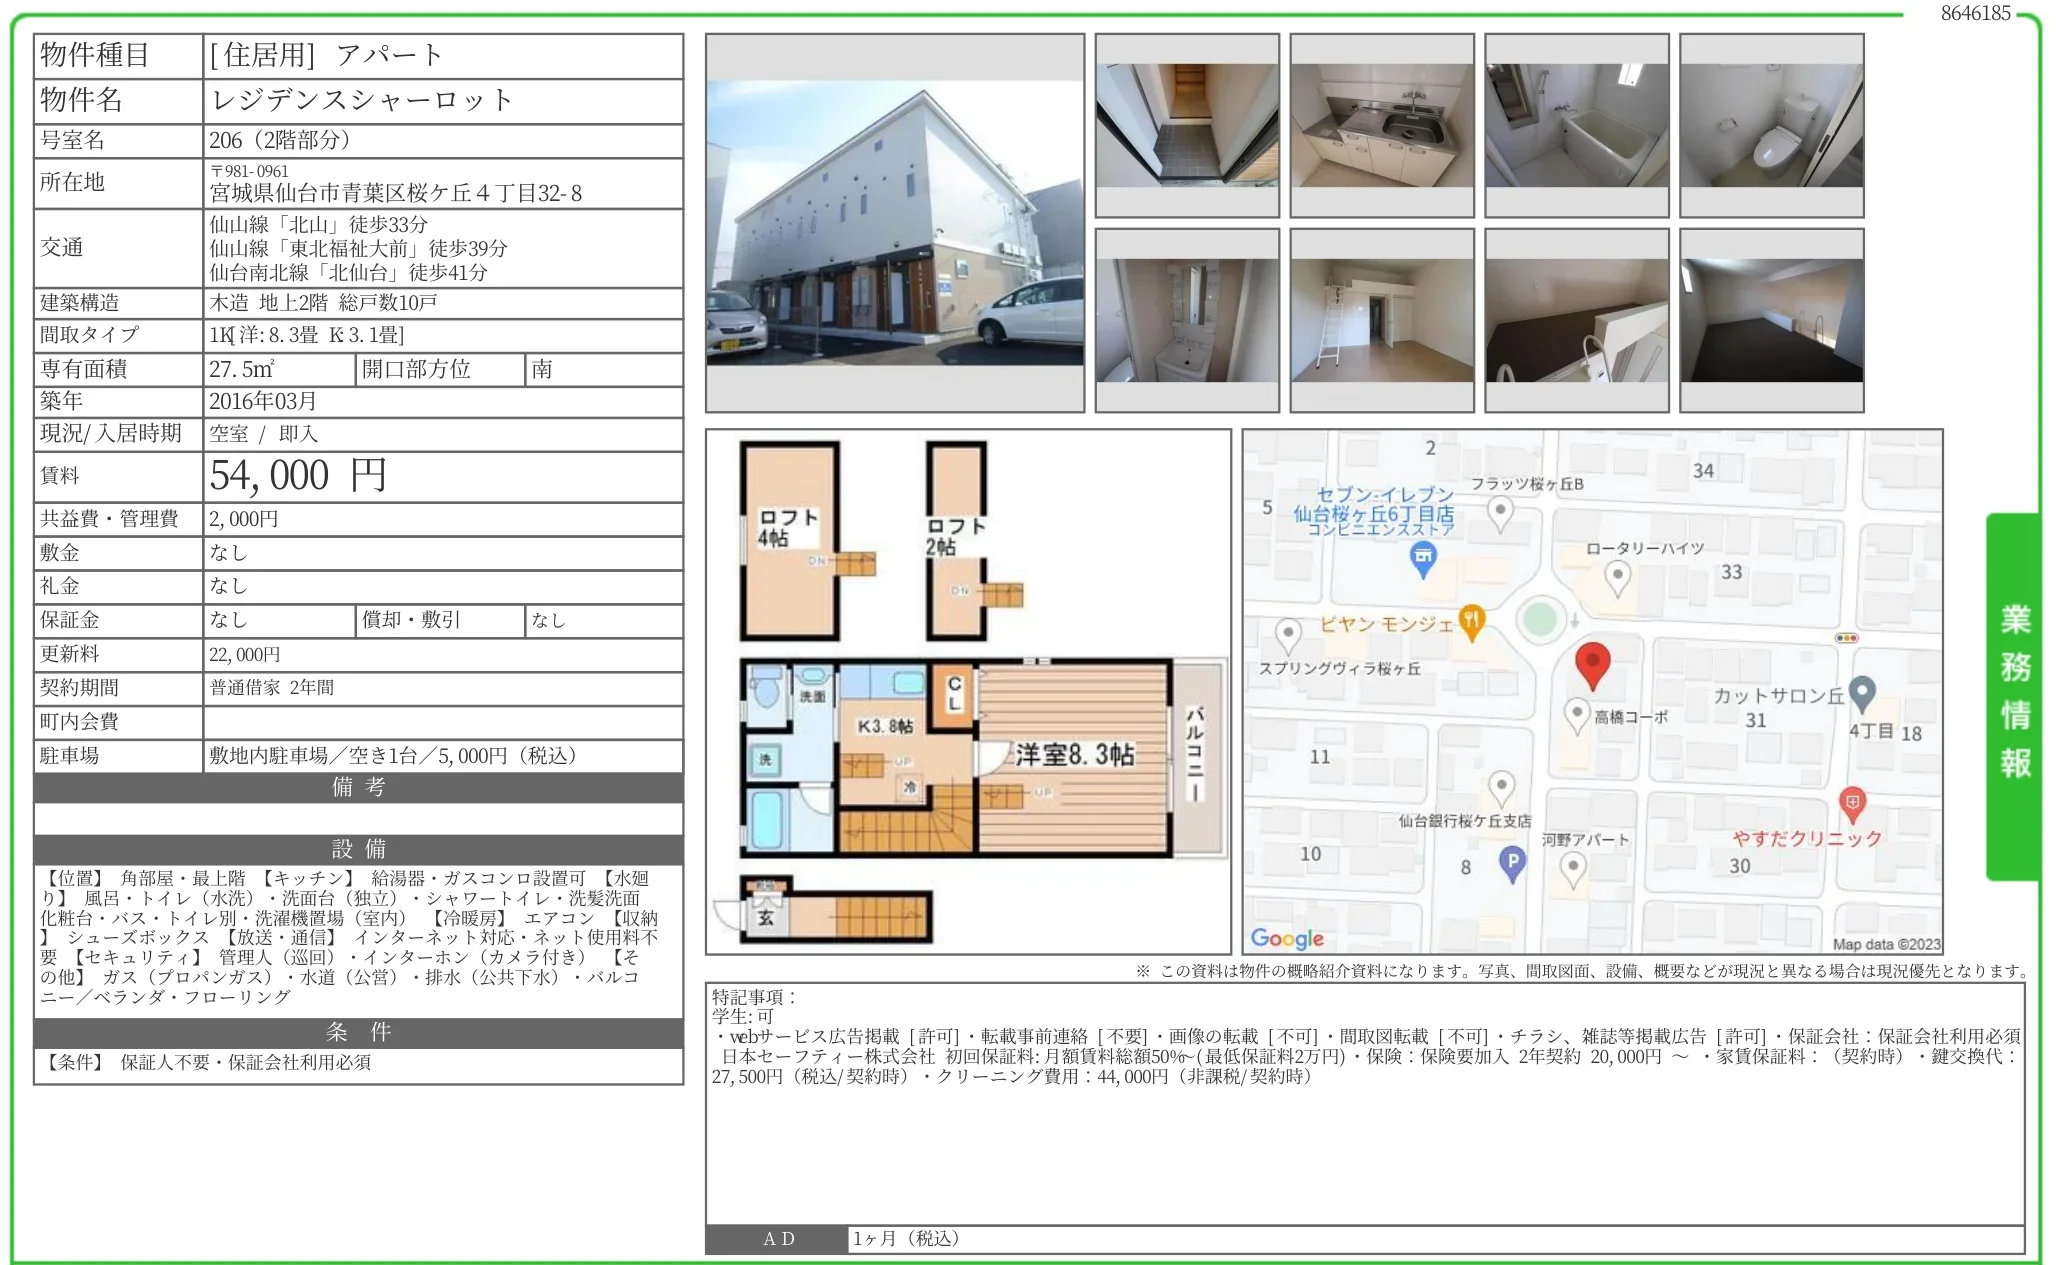
Task: Click the red location pin on map
Action: coord(1591,664)
